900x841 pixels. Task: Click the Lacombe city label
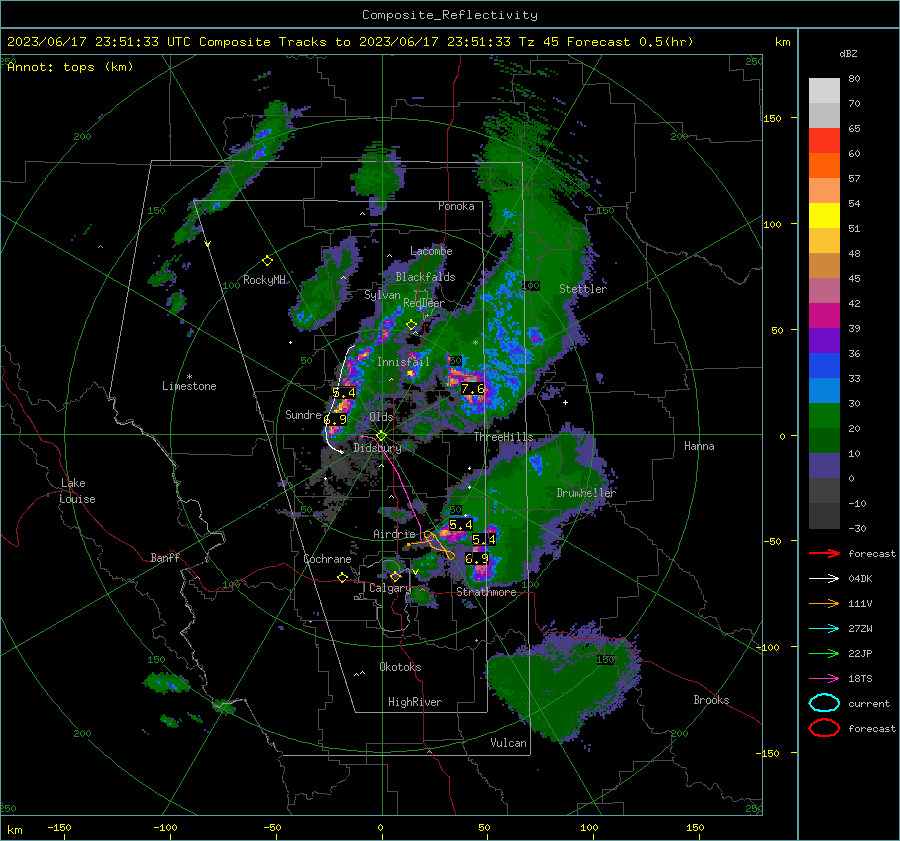click(431, 251)
